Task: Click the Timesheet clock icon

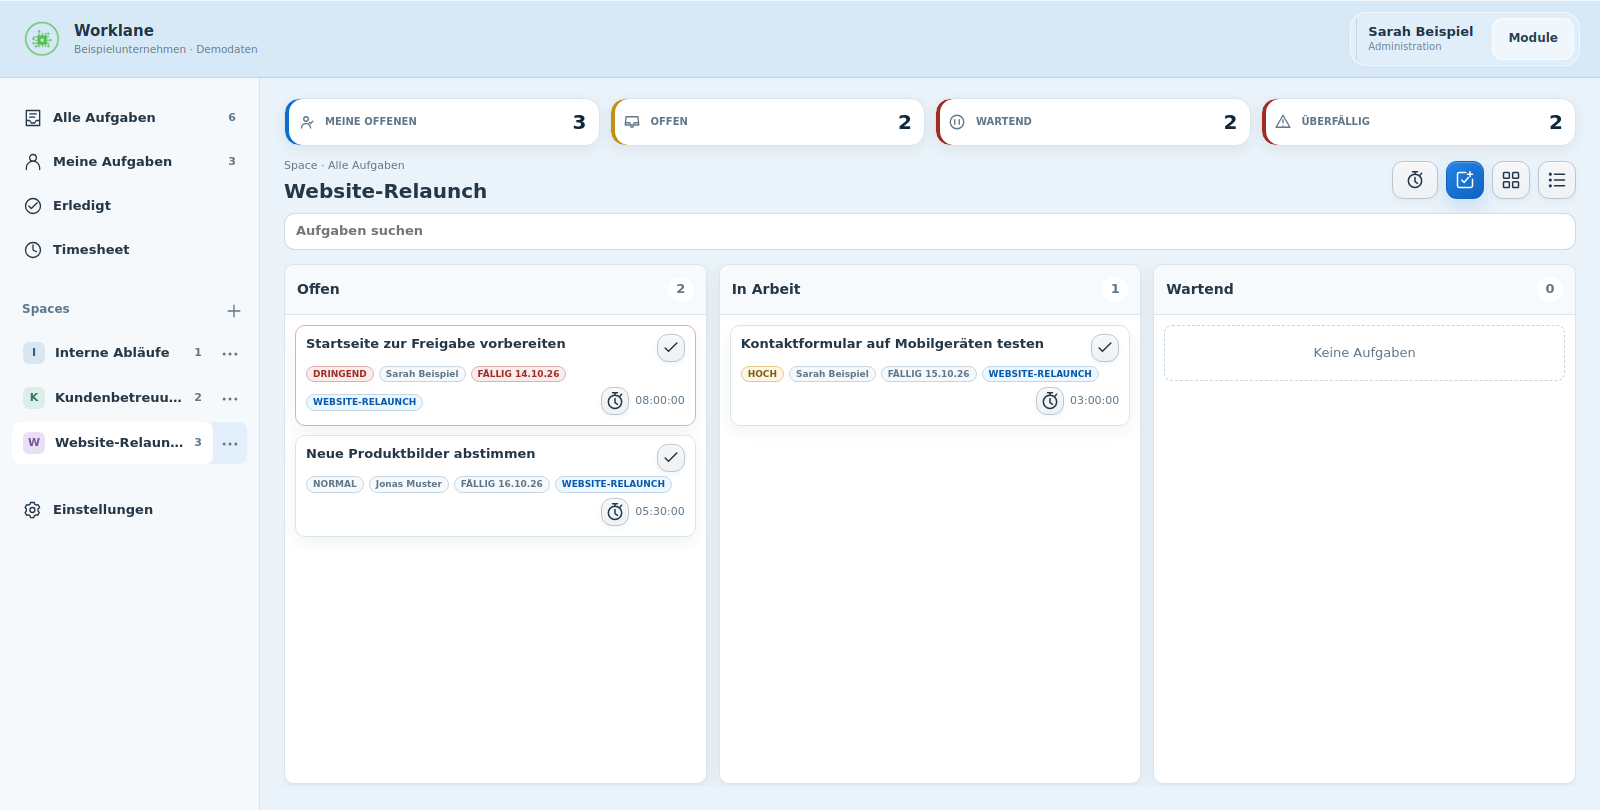Action: click(x=33, y=250)
